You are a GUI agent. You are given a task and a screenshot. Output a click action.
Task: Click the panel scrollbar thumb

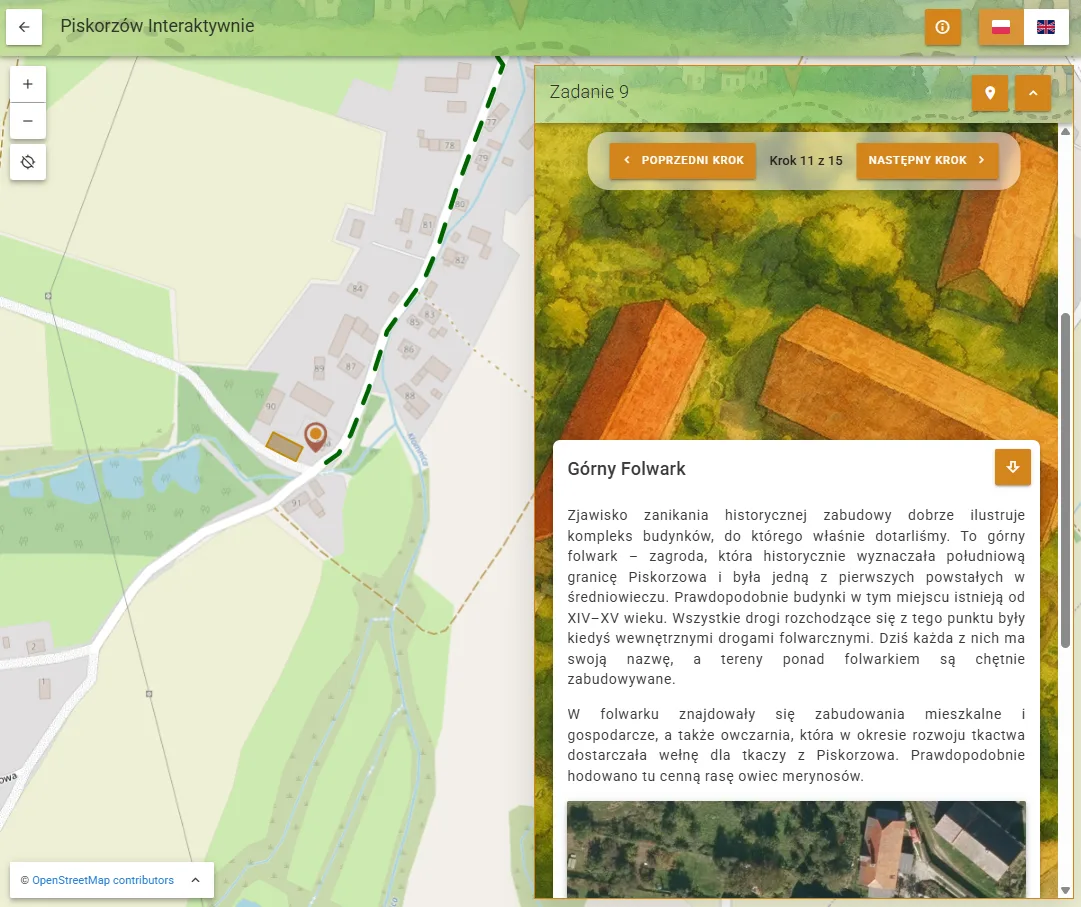click(x=1065, y=480)
